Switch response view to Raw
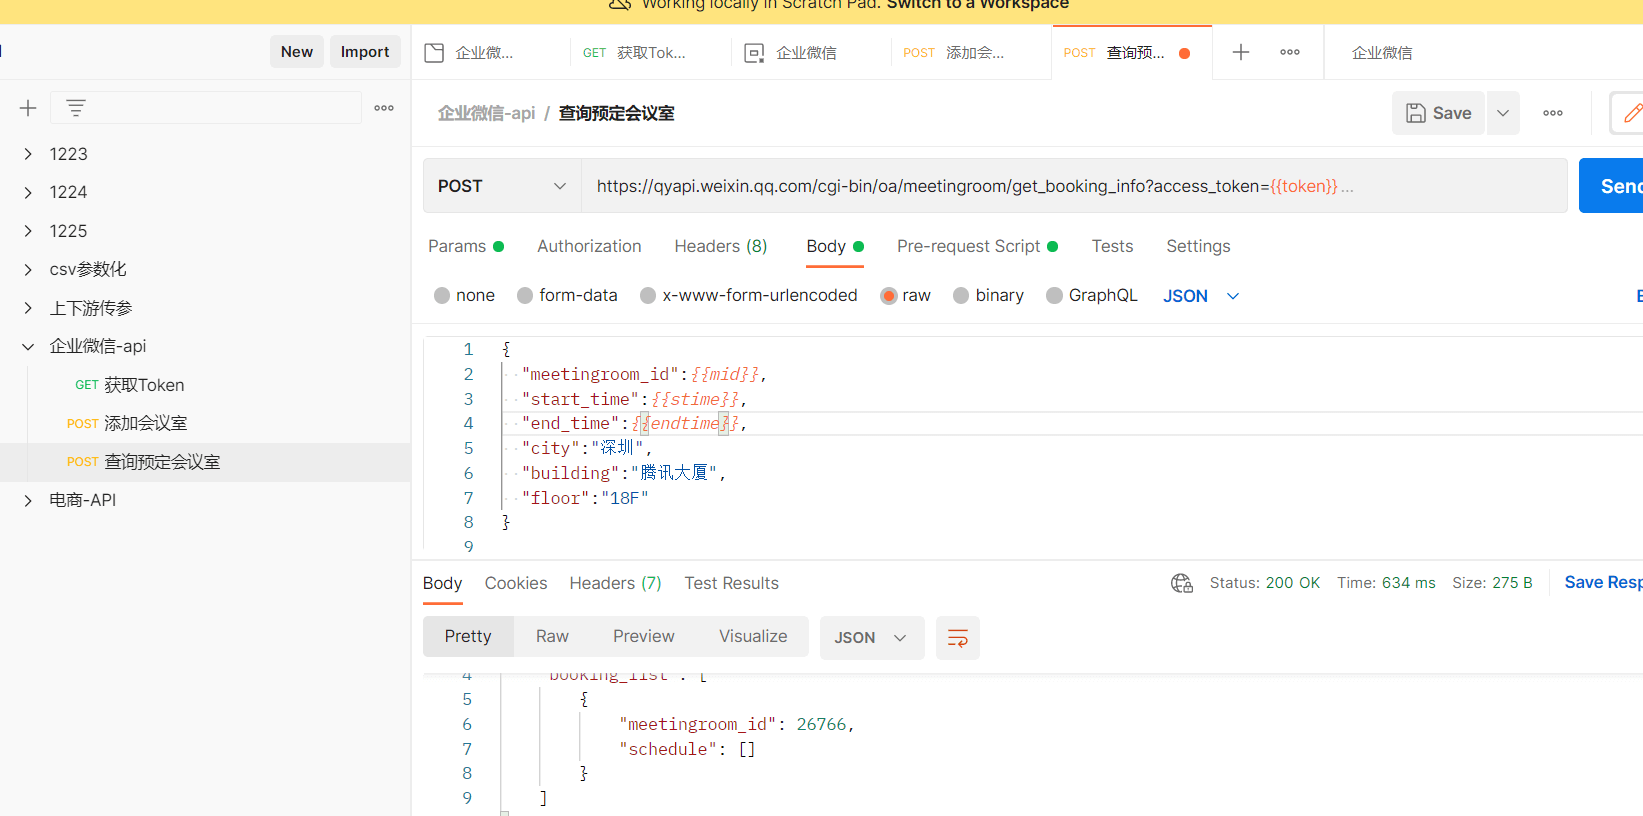The image size is (1643, 816). (x=552, y=636)
